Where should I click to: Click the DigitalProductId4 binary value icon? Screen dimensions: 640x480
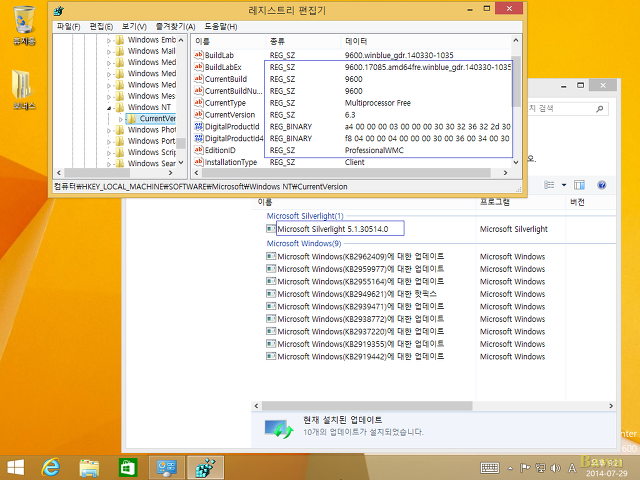pos(199,138)
